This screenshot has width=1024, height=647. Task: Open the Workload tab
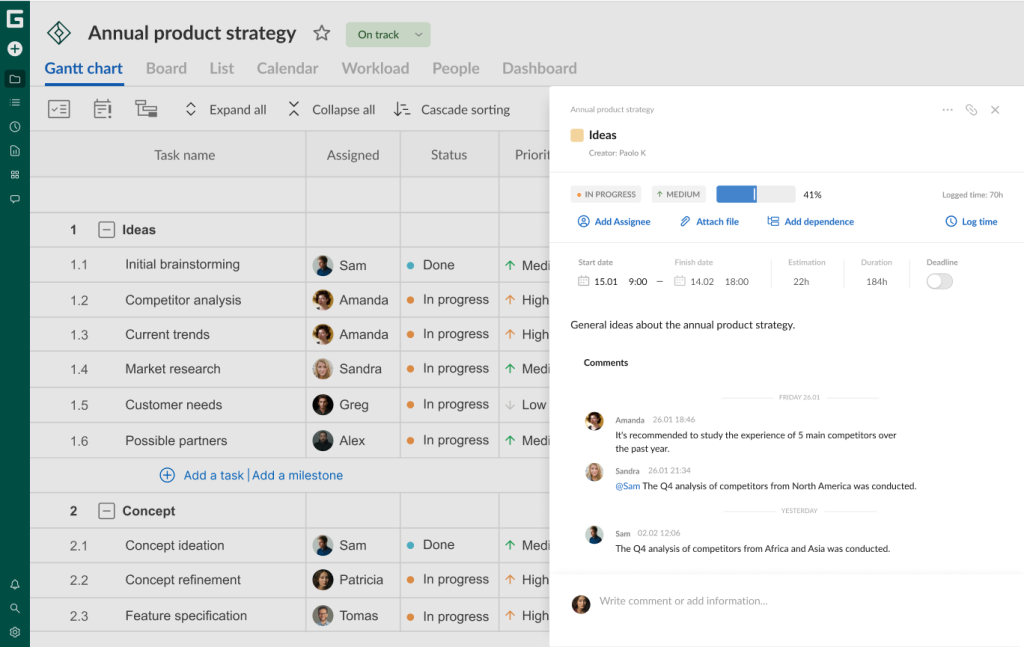pos(375,68)
